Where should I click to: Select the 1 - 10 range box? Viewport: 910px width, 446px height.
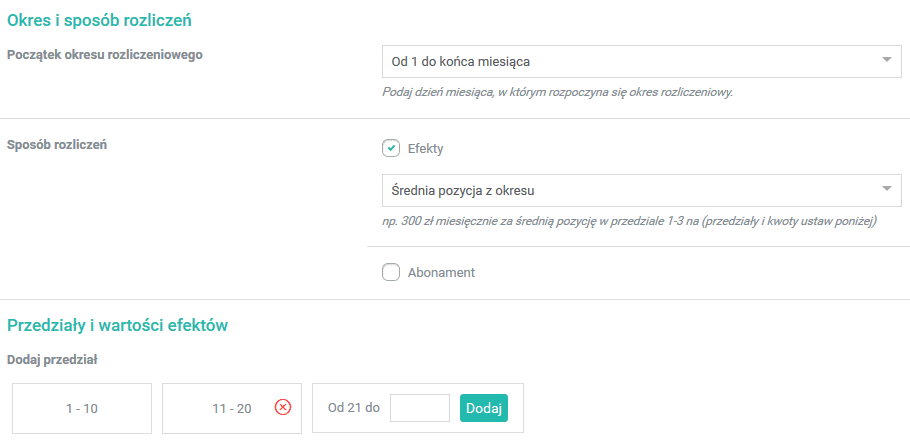click(82, 408)
